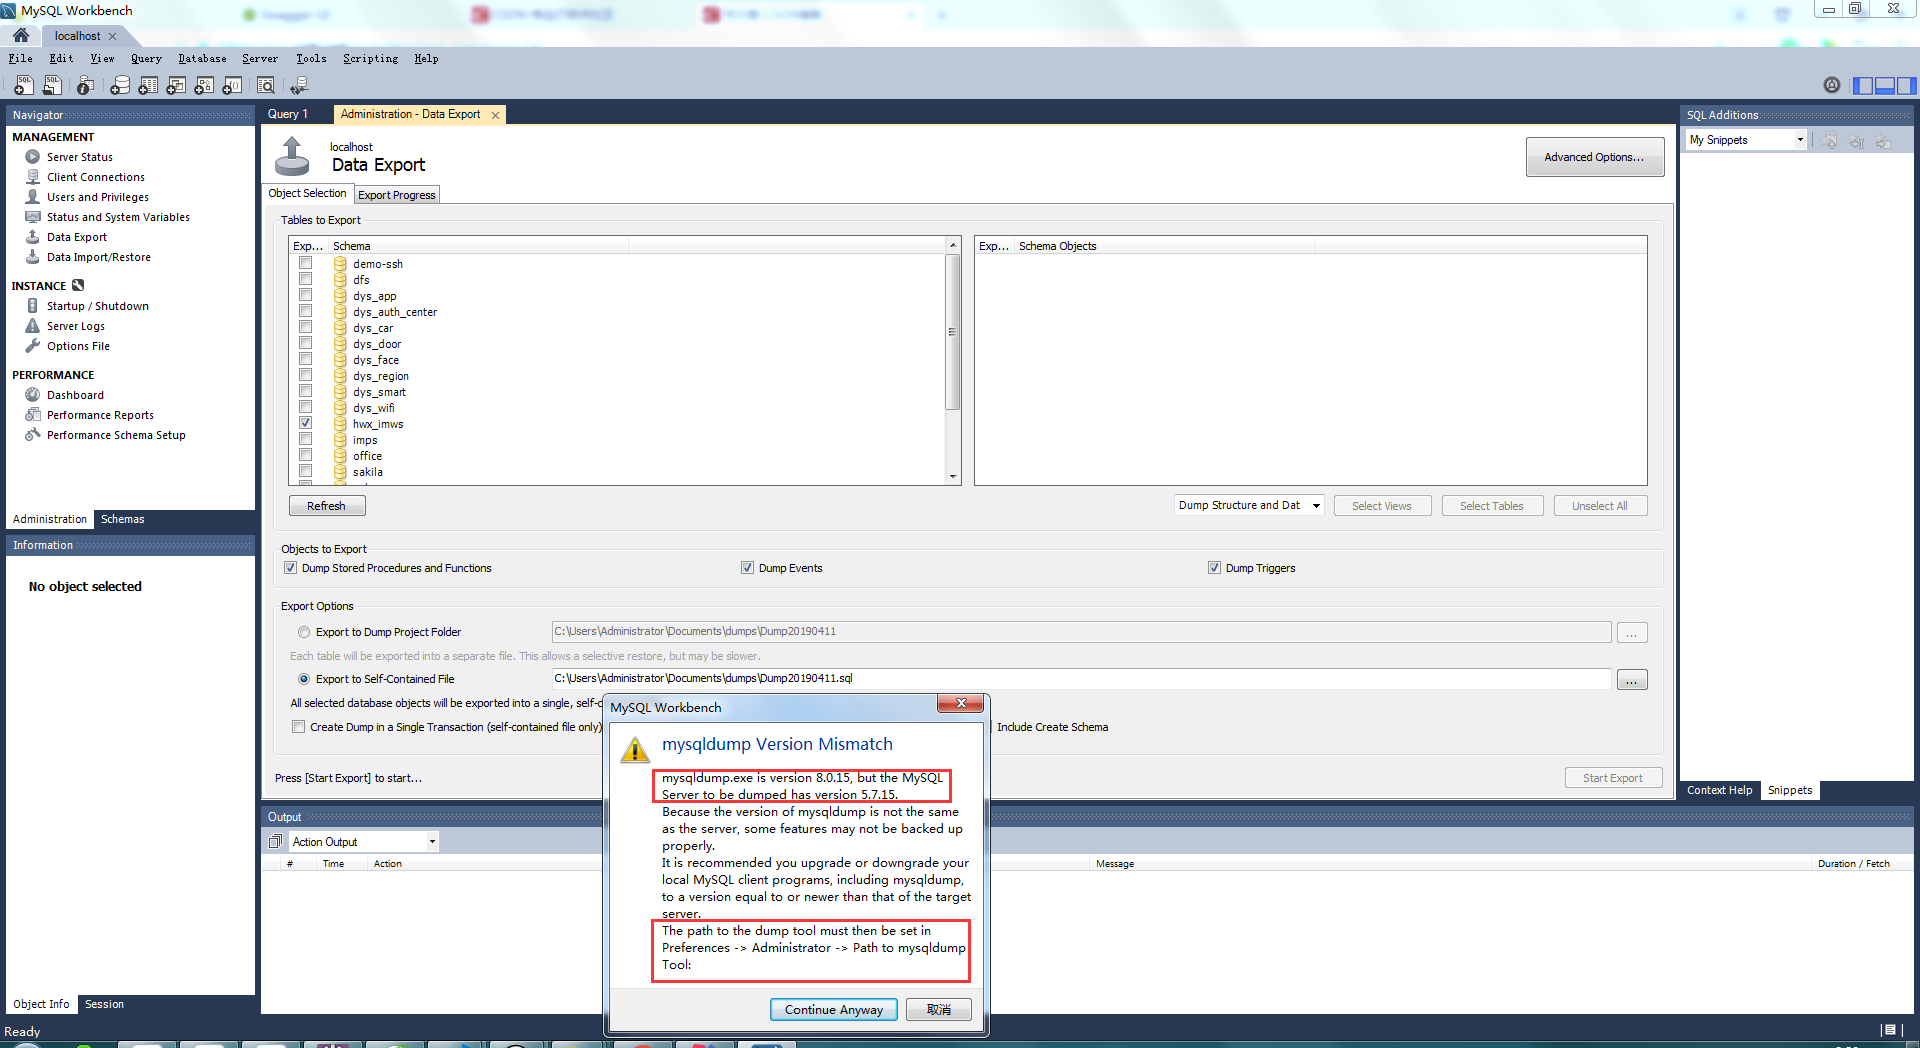Viewport: 1920px width, 1048px height.
Task: Open Data Import/Restore in the Navigator
Action: click(x=98, y=257)
